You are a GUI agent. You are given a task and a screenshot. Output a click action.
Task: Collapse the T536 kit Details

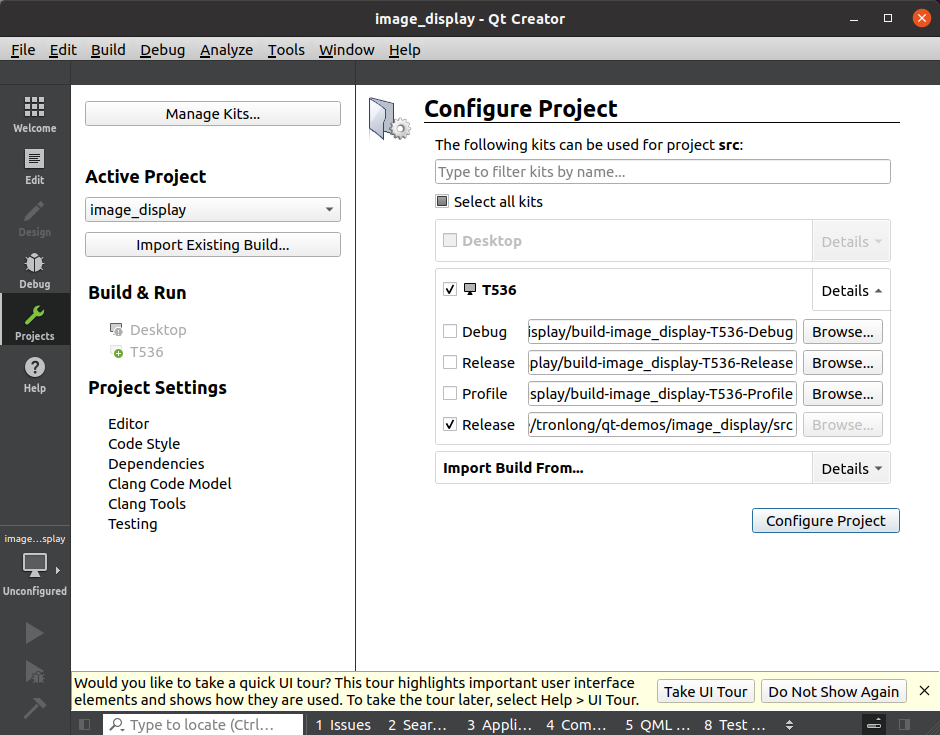851,290
